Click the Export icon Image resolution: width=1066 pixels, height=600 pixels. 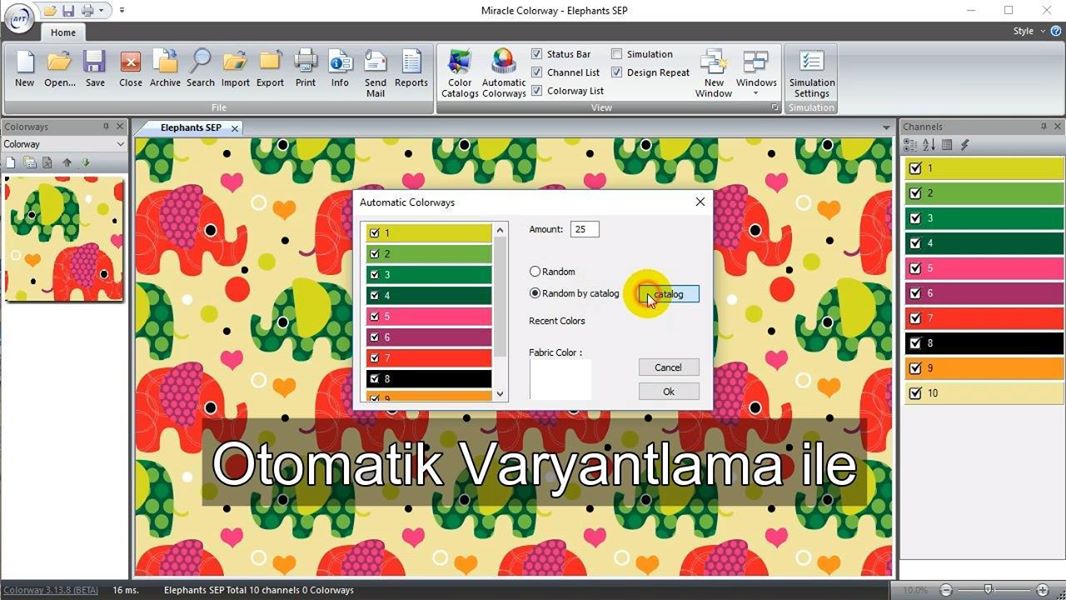click(x=270, y=69)
